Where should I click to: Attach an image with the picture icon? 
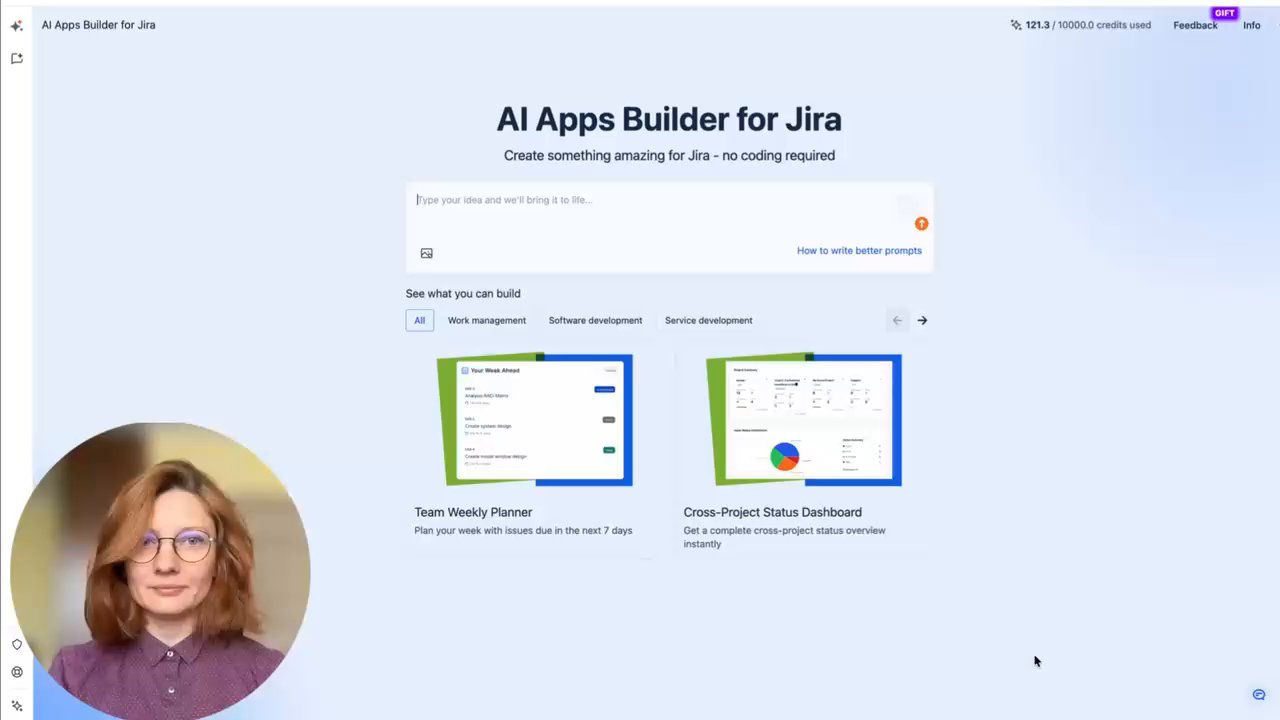click(427, 253)
